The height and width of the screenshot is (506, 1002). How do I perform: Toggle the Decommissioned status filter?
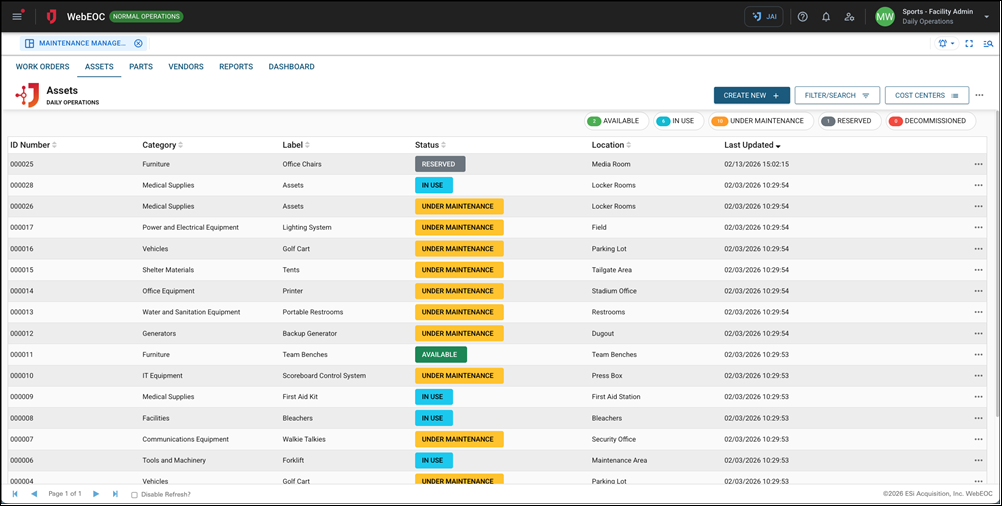click(x=930, y=121)
